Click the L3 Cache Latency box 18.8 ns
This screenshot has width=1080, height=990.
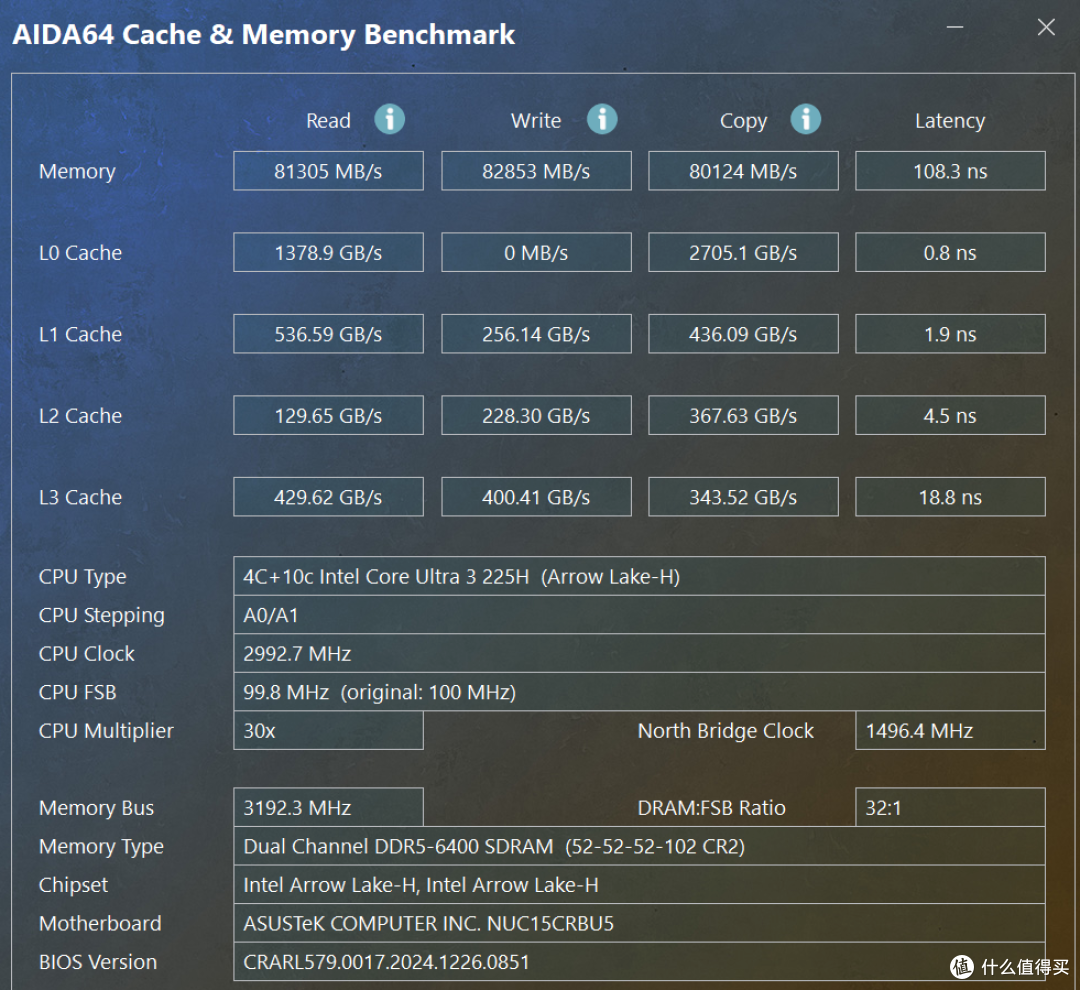pyautogui.click(x=950, y=497)
